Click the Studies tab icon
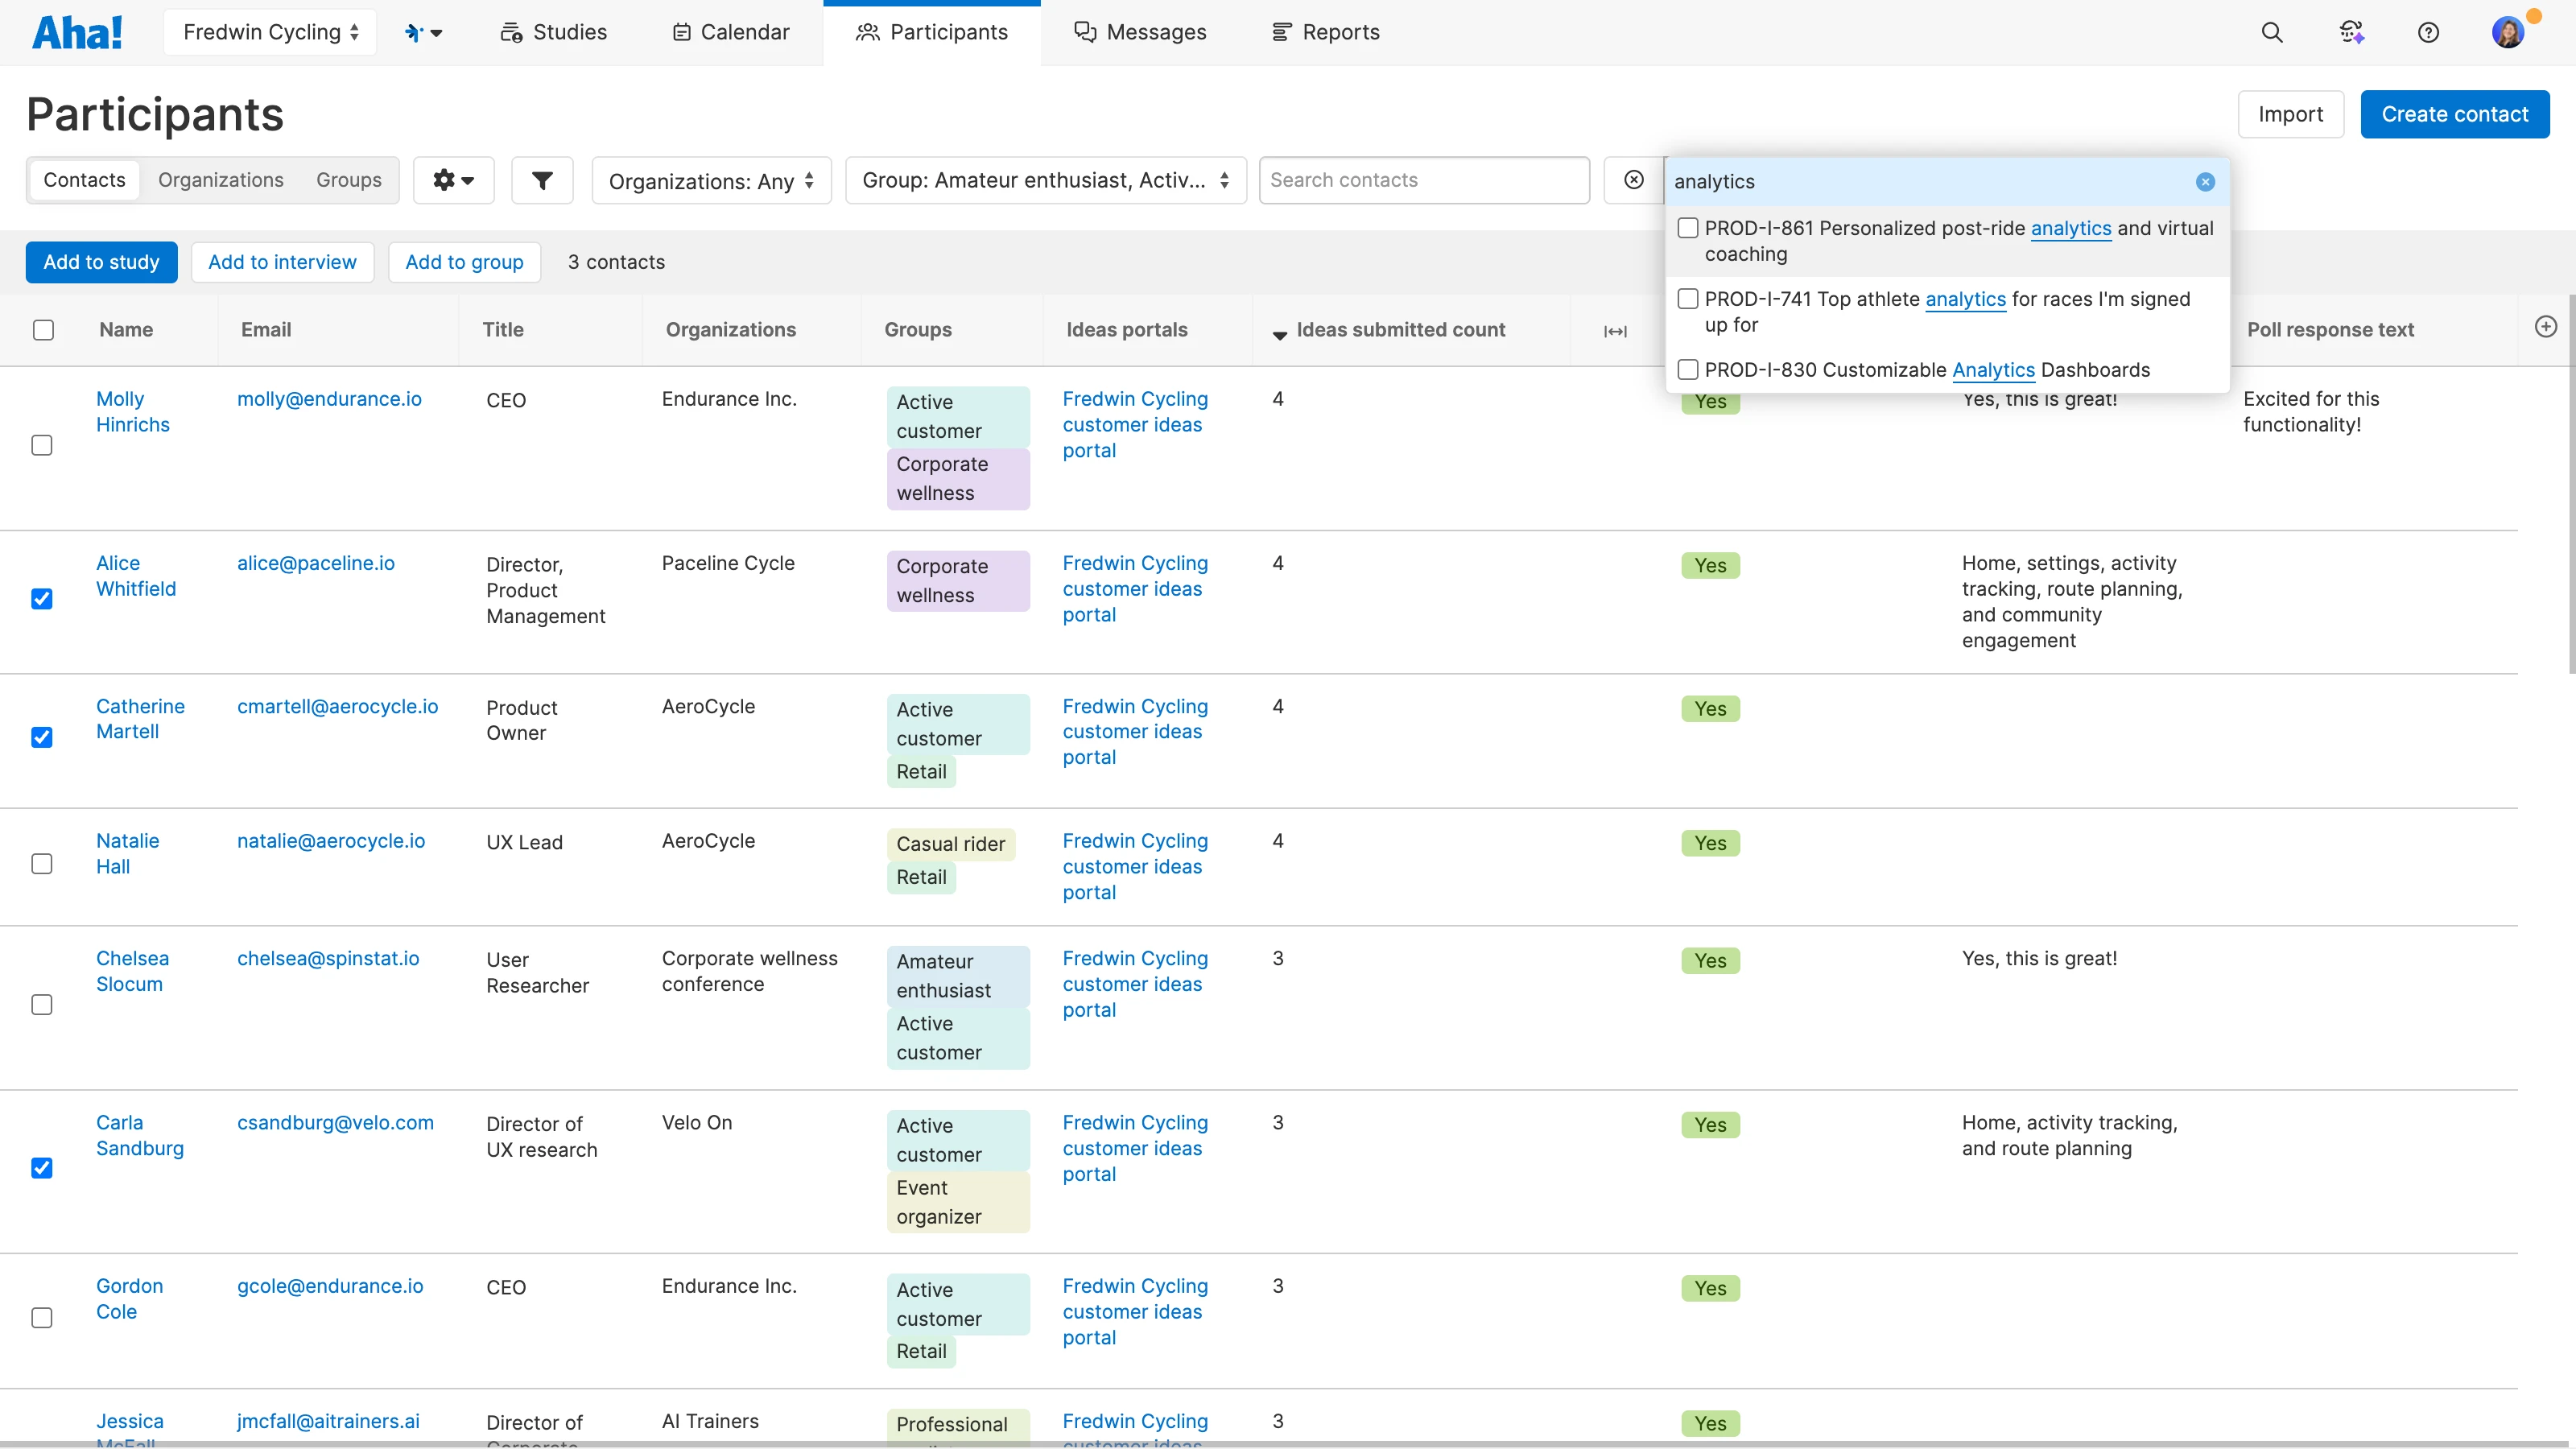2576x1449 pixels. (511, 32)
